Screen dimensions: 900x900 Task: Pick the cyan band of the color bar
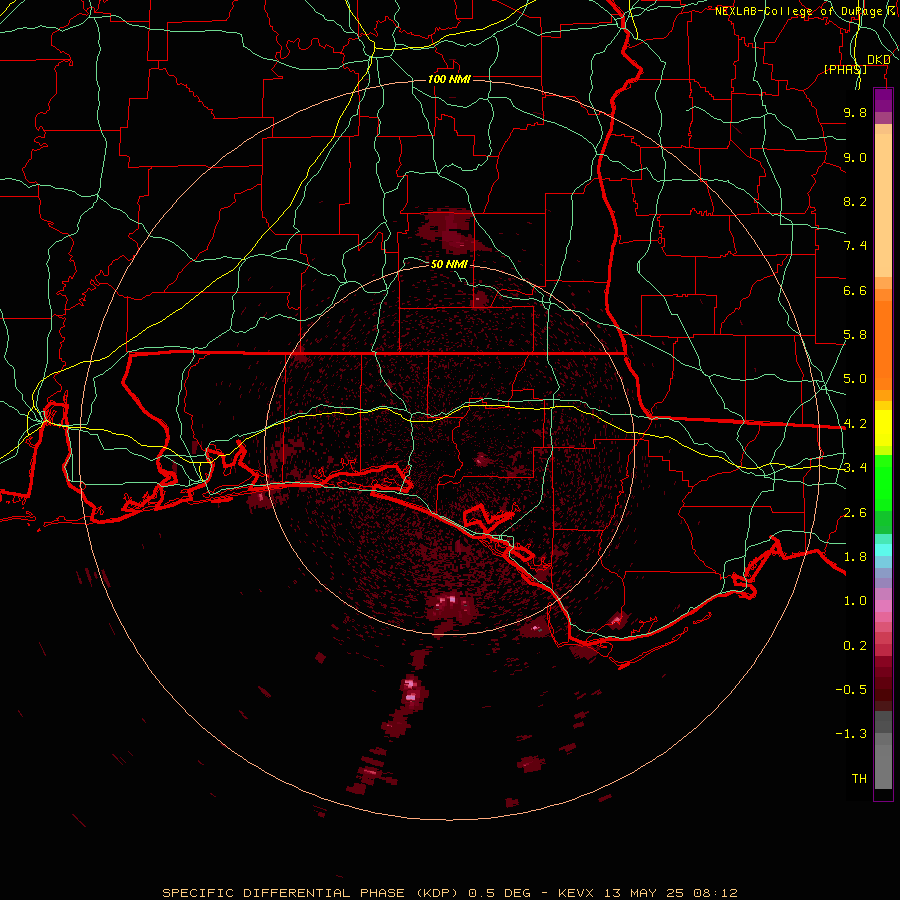(x=883, y=550)
